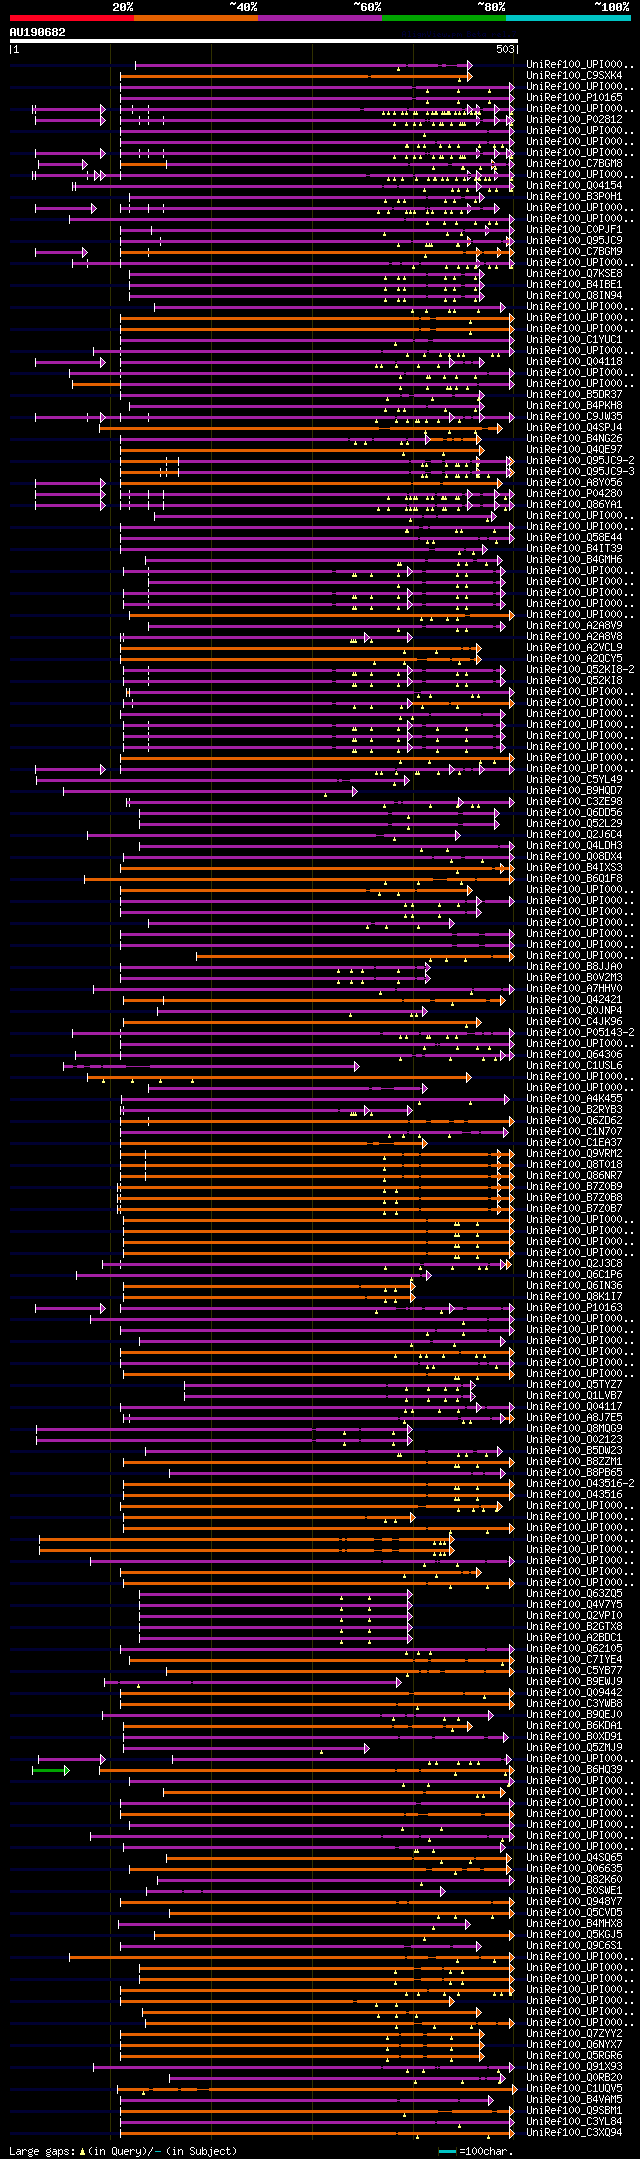The width and height of the screenshot is (640, 2159).
Task: Click the purple ~60% identity legend bar
Action: pyautogui.click(x=319, y=17)
